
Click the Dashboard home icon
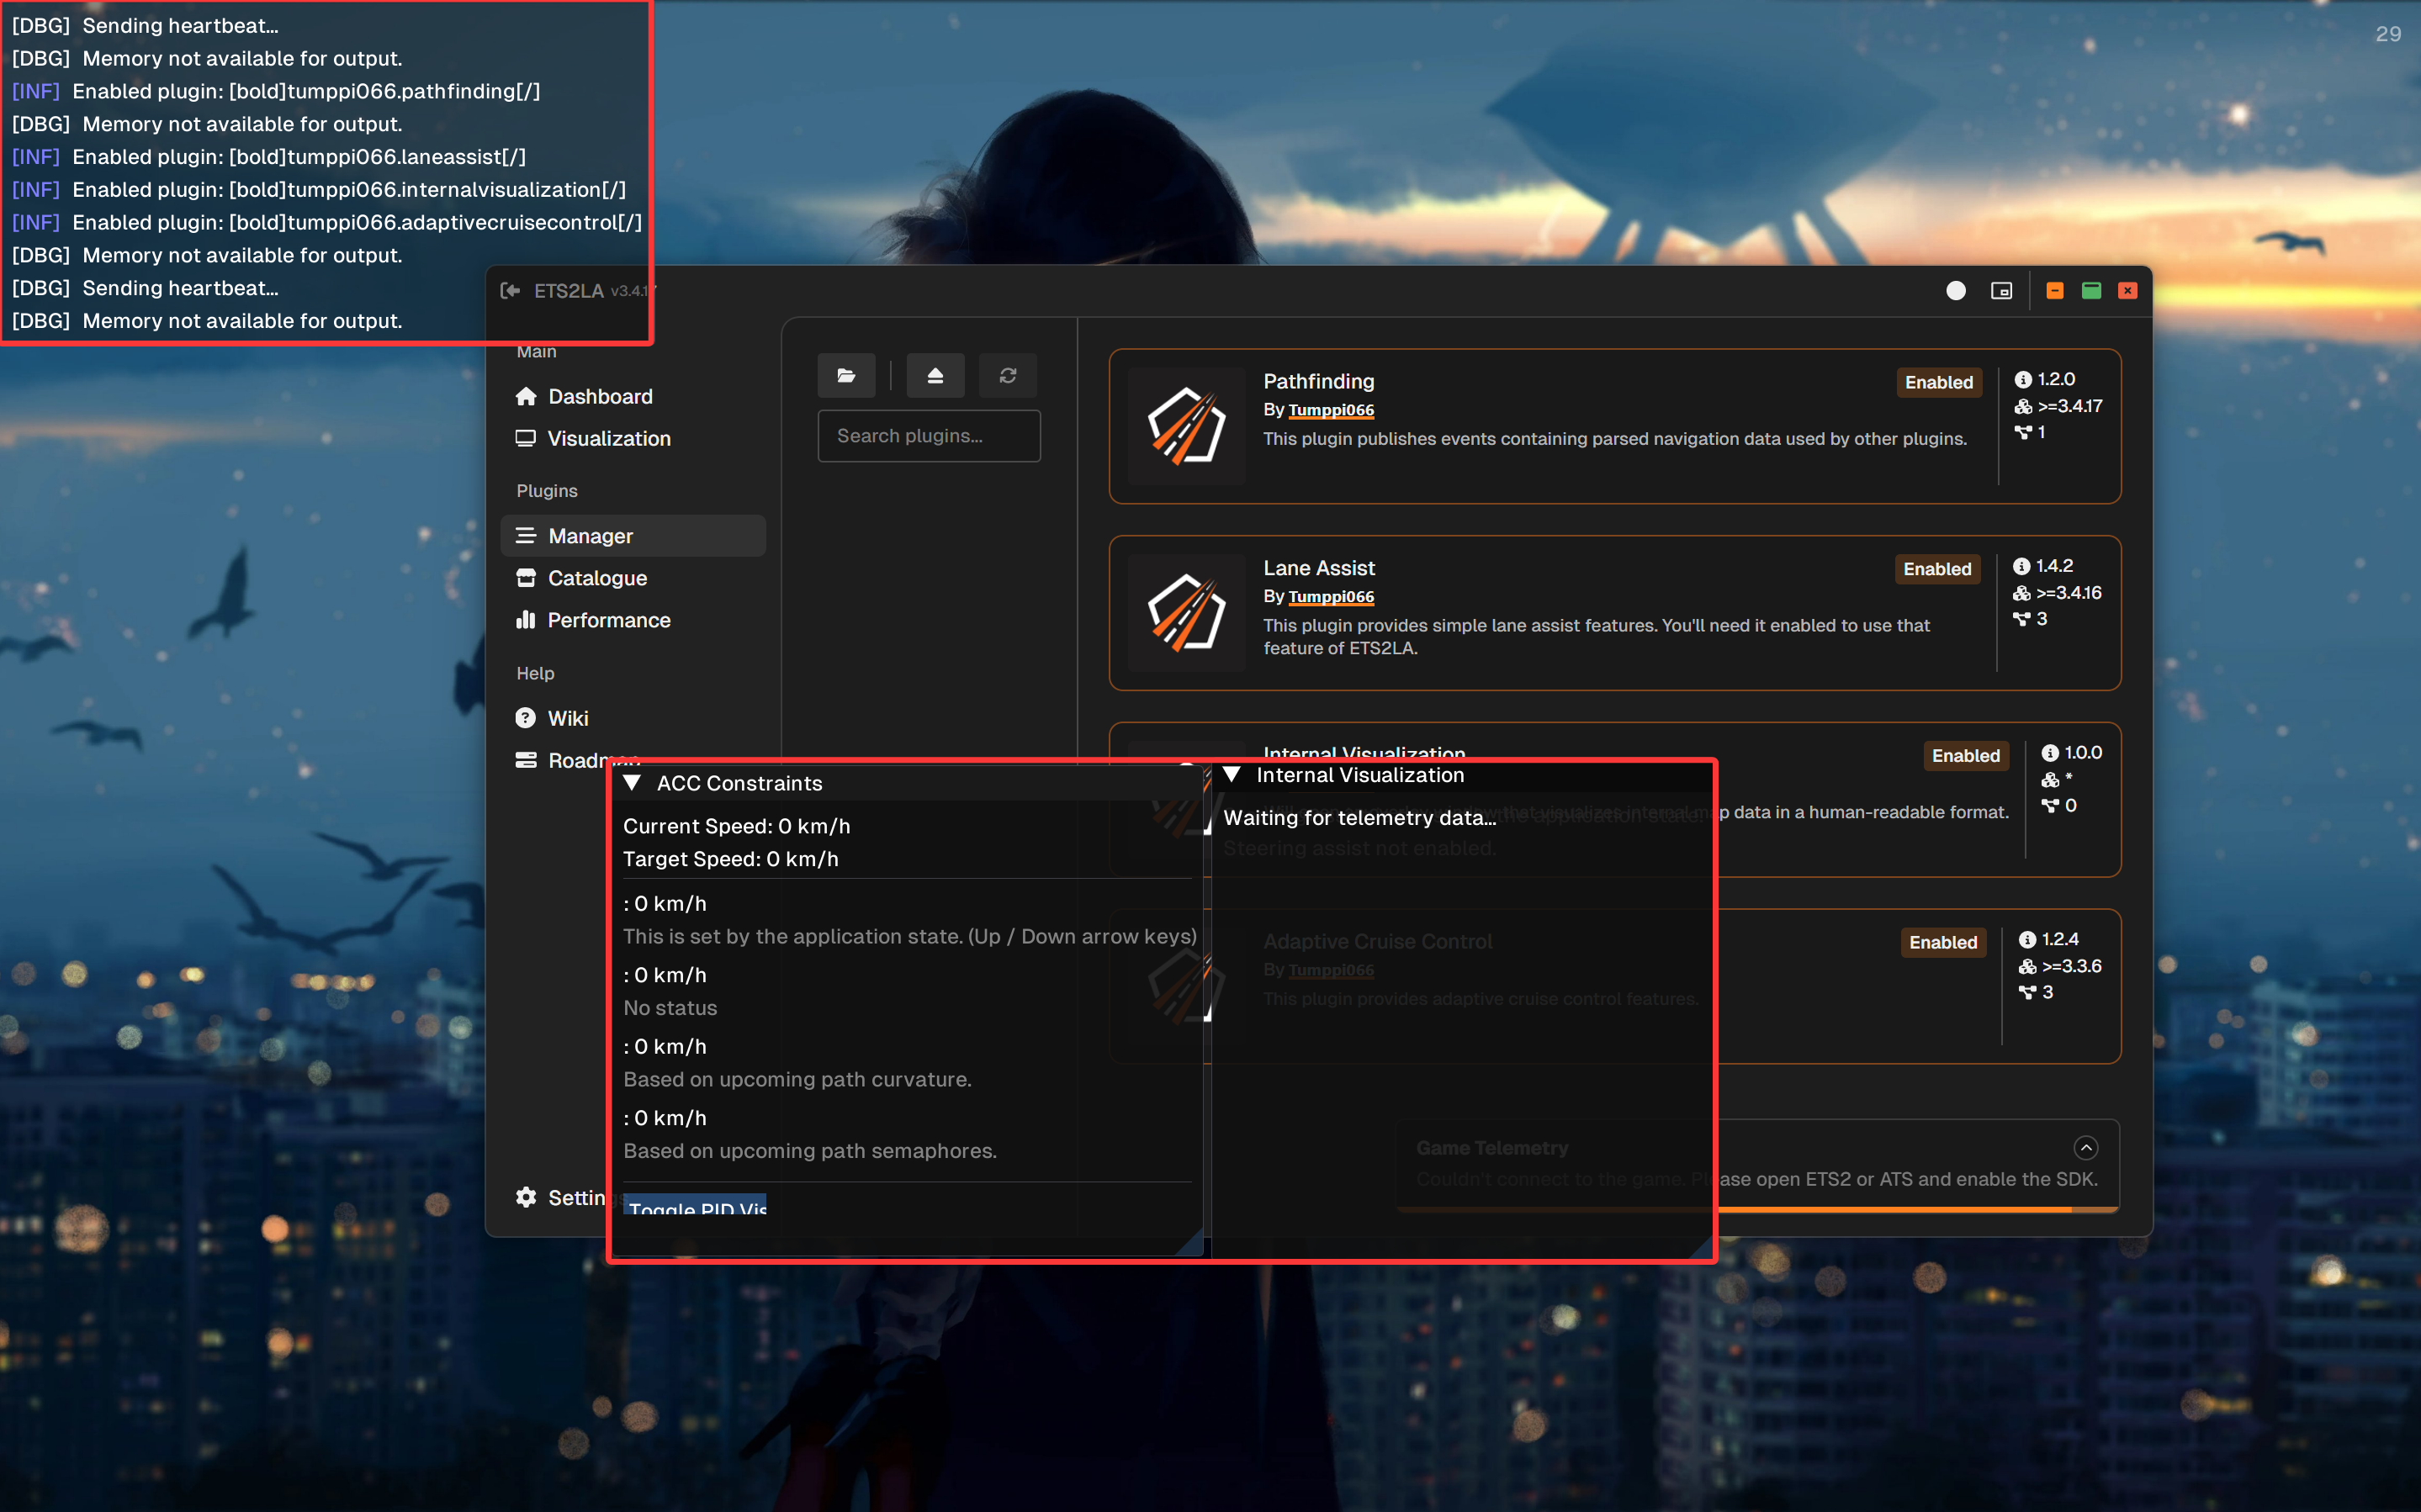tap(526, 396)
